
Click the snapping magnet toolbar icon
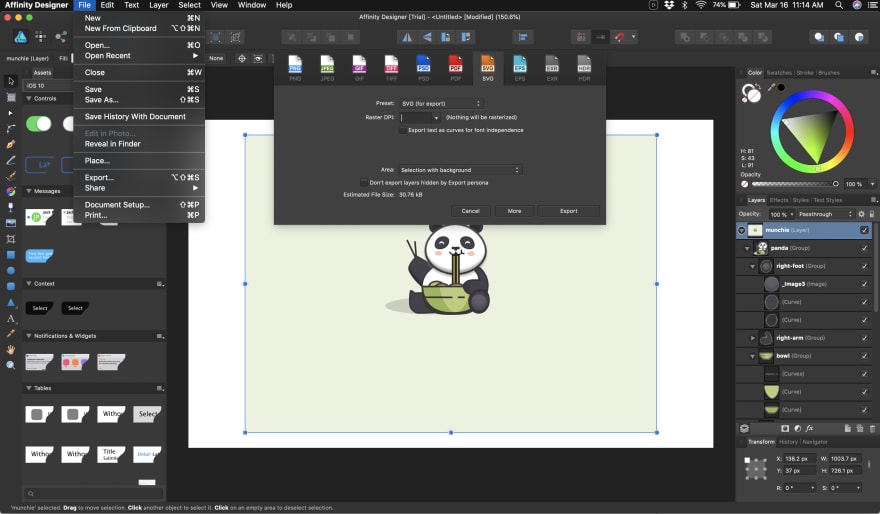click(619, 37)
